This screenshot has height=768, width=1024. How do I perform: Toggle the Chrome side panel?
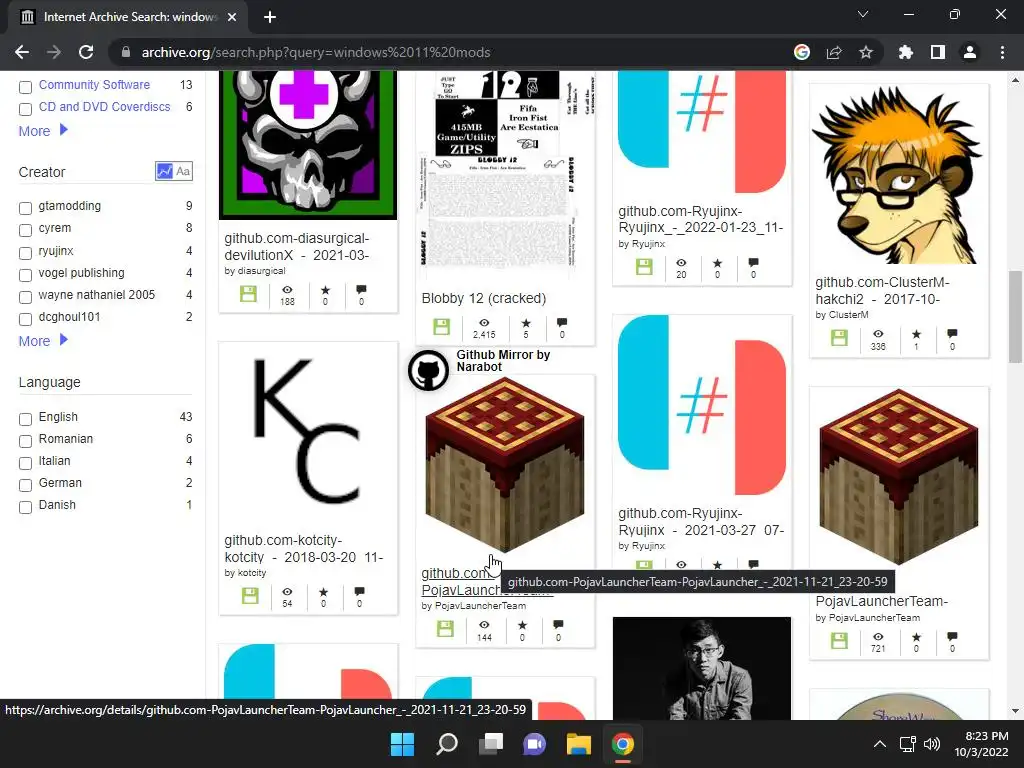click(x=938, y=52)
